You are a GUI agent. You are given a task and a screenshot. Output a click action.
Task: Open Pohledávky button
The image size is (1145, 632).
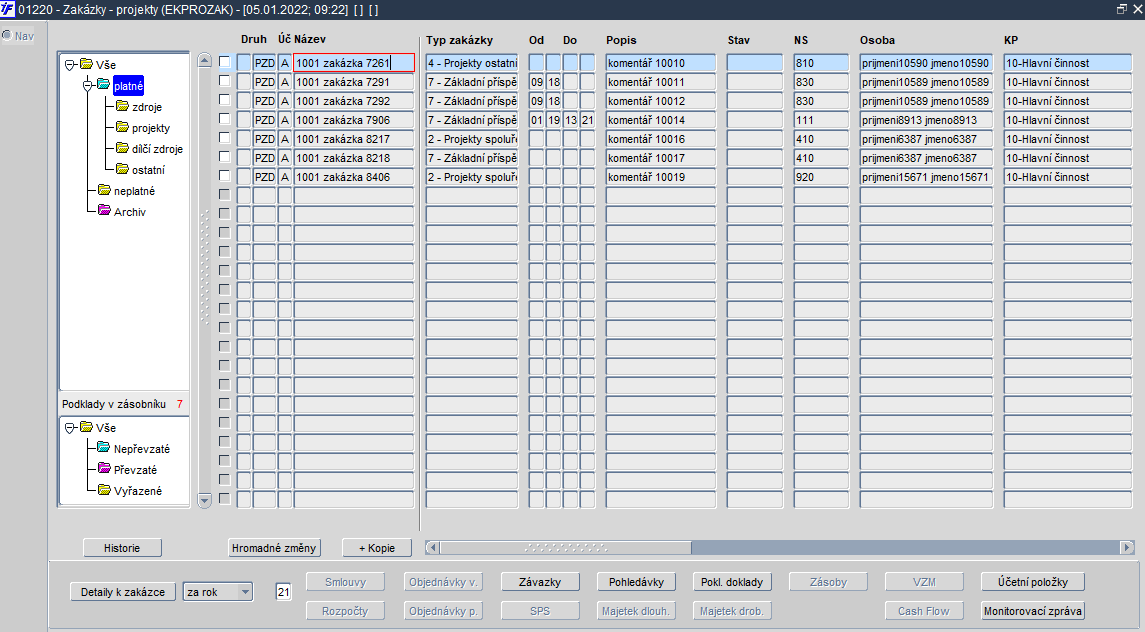[637, 582]
